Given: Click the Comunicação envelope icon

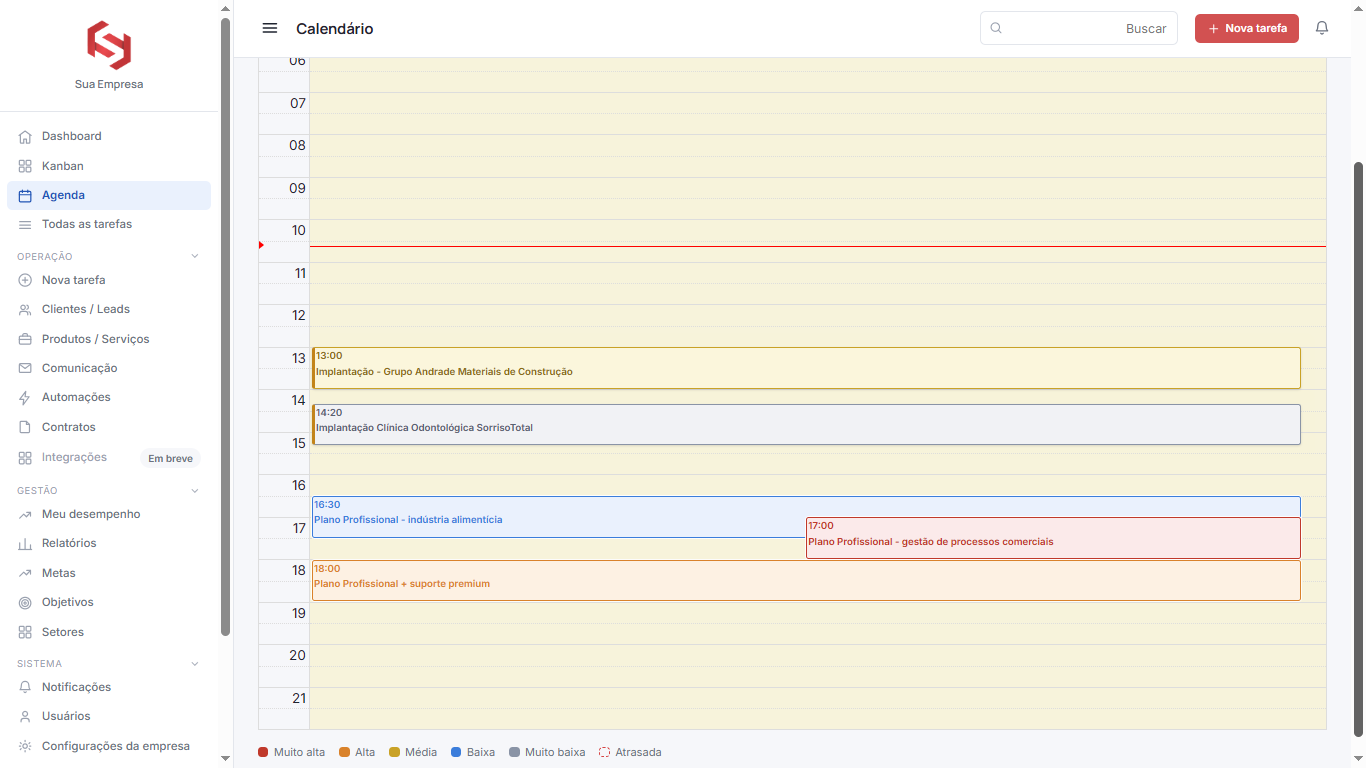Looking at the screenshot, I should 25,368.
